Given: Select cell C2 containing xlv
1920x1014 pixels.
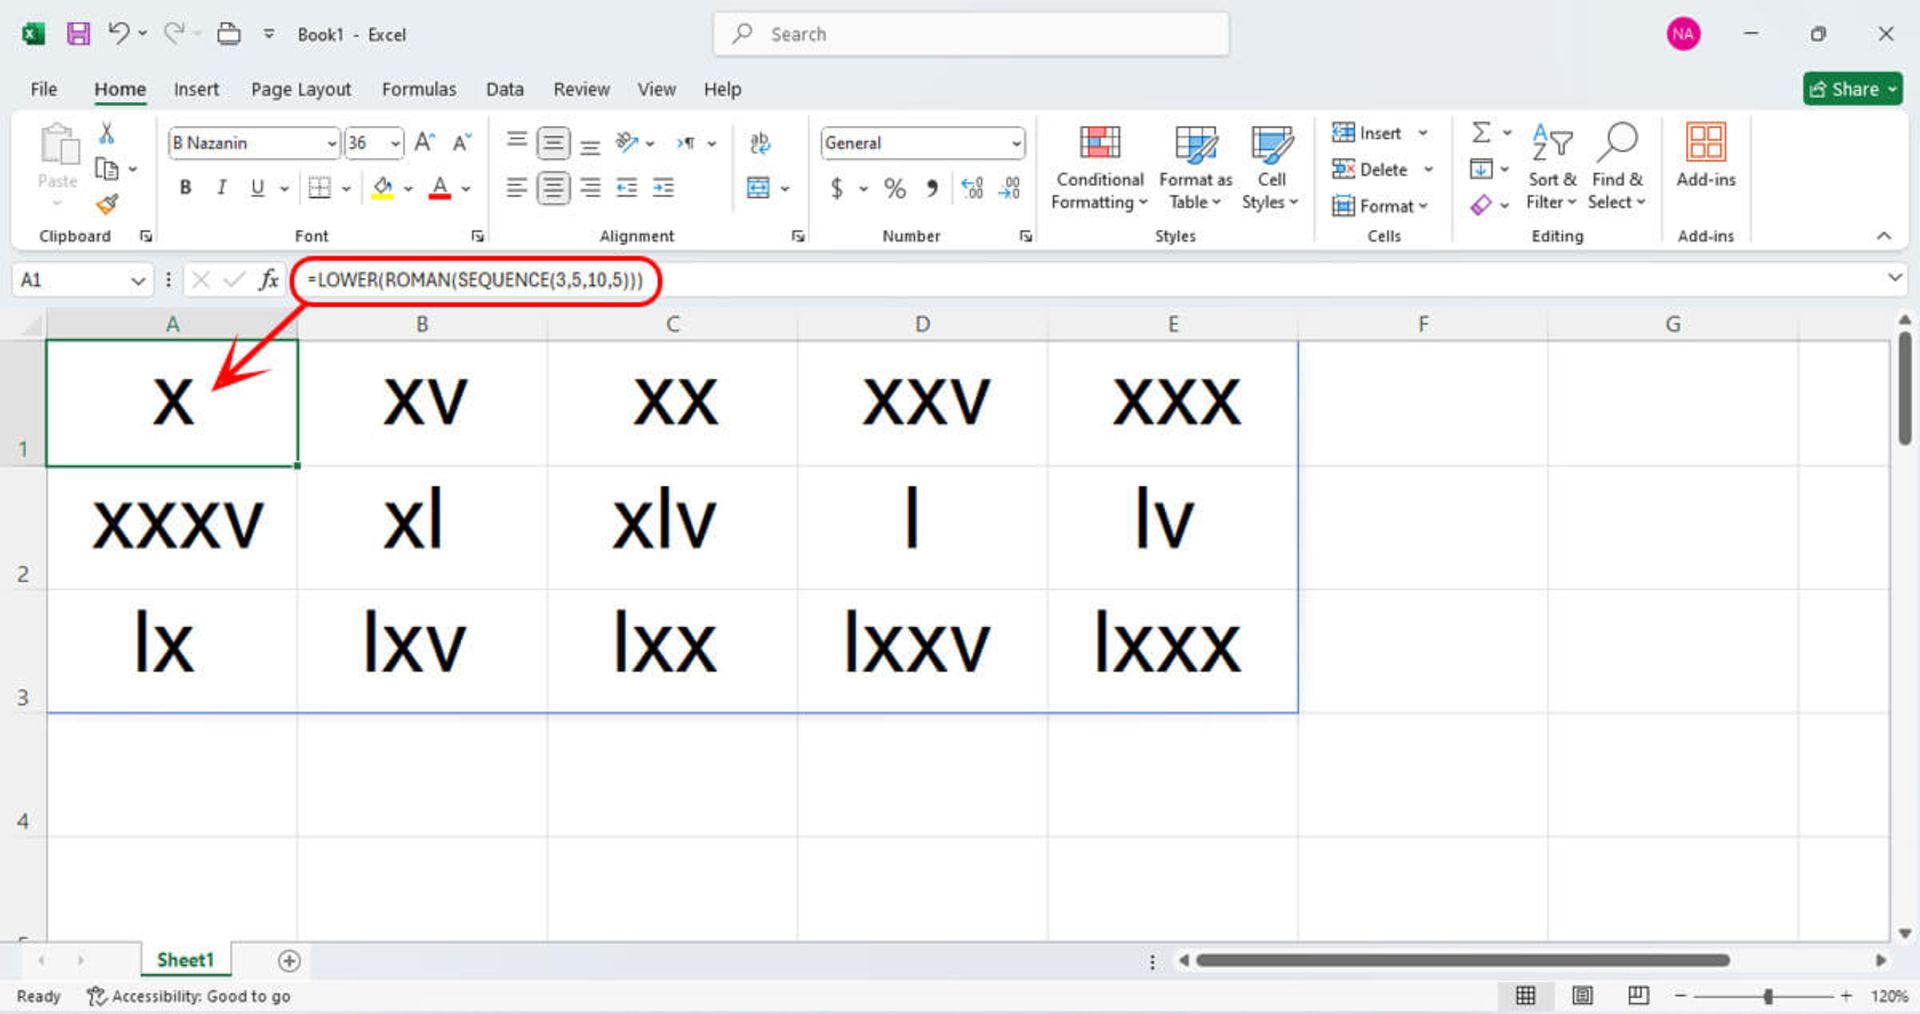Looking at the screenshot, I should pos(672,527).
